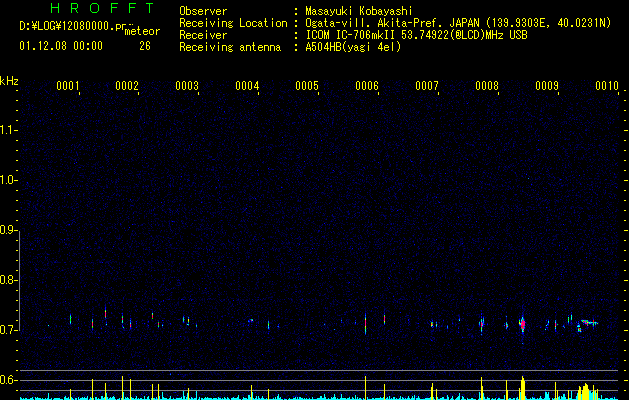
Task: Click time marker 0004
Action: (x=247, y=86)
